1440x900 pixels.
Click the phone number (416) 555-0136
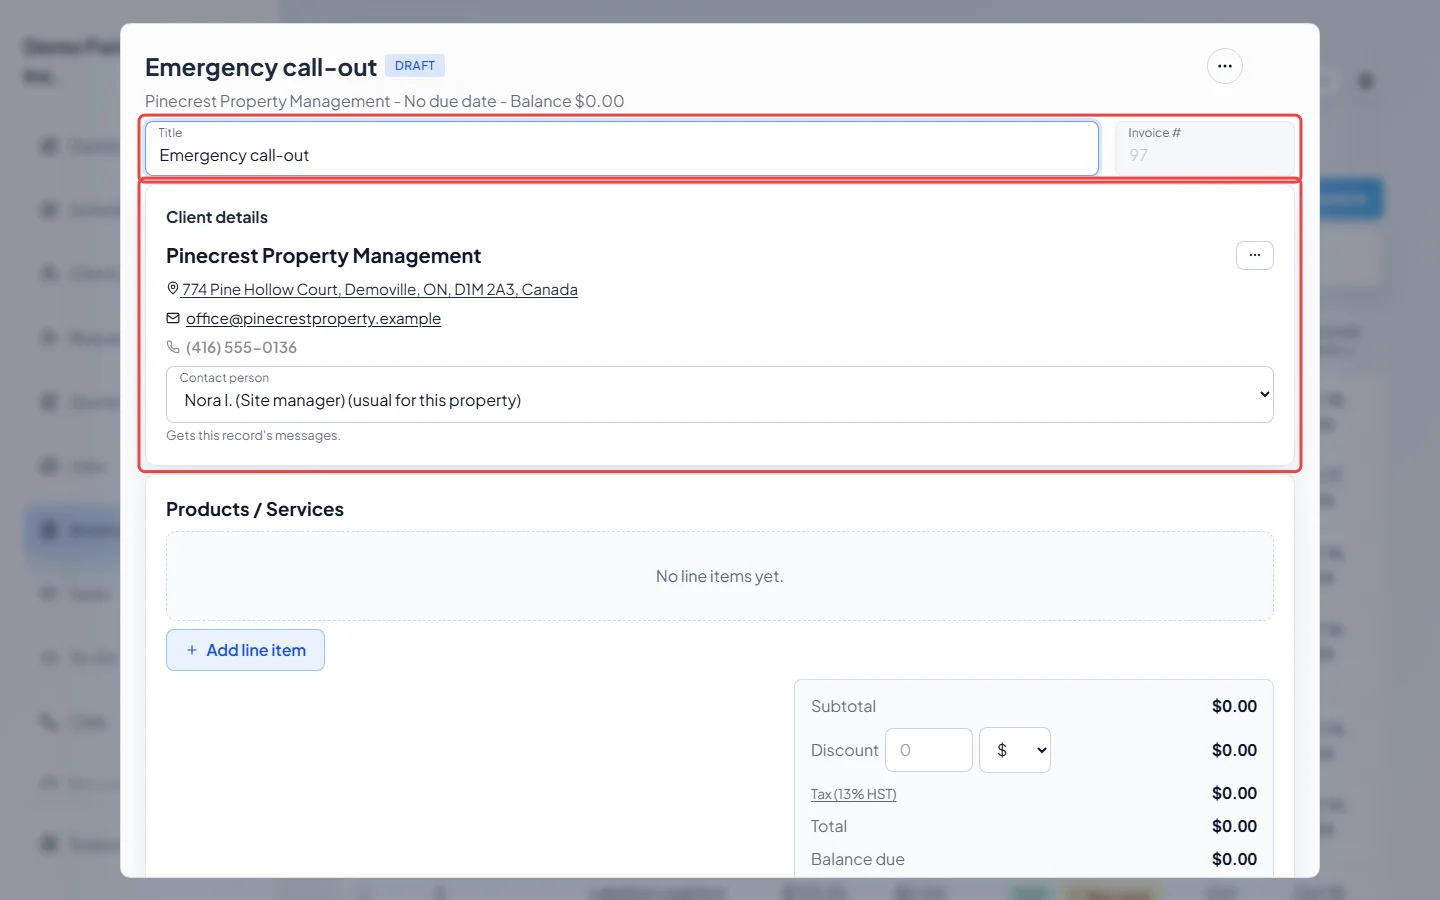click(x=241, y=347)
